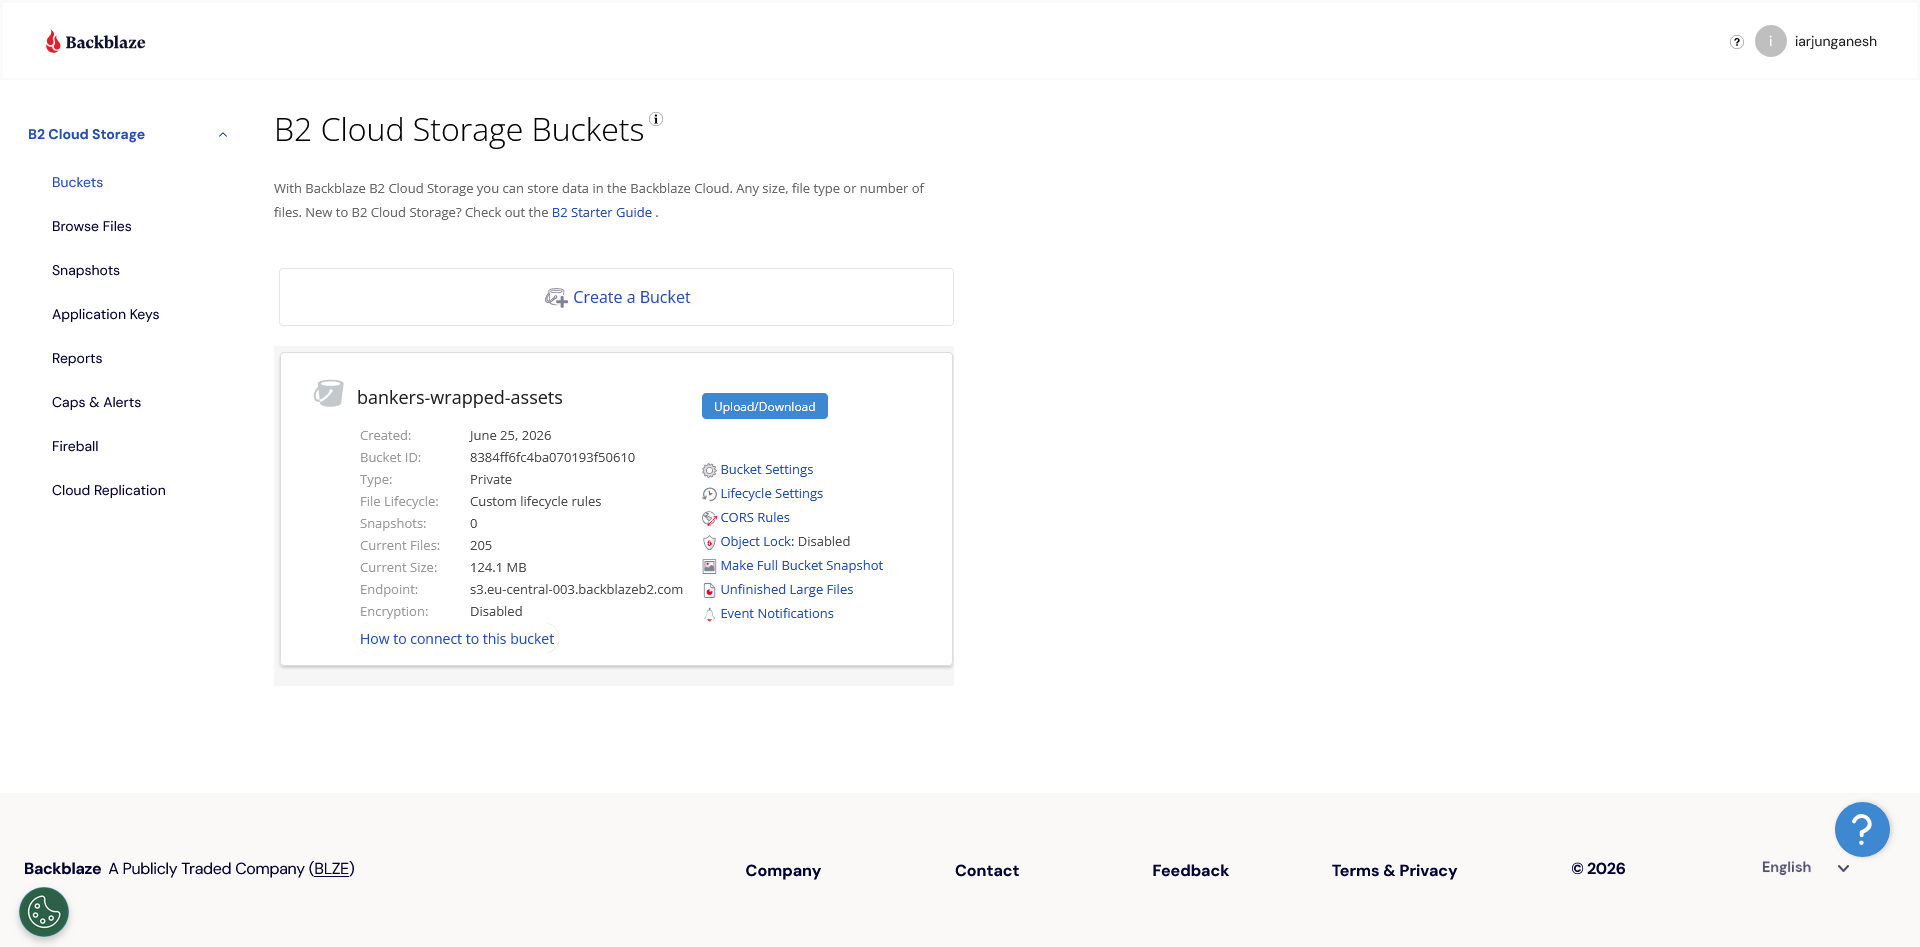The height and width of the screenshot is (947, 1920).
Task: Open Lifecycle Settings link
Action: click(772, 493)
